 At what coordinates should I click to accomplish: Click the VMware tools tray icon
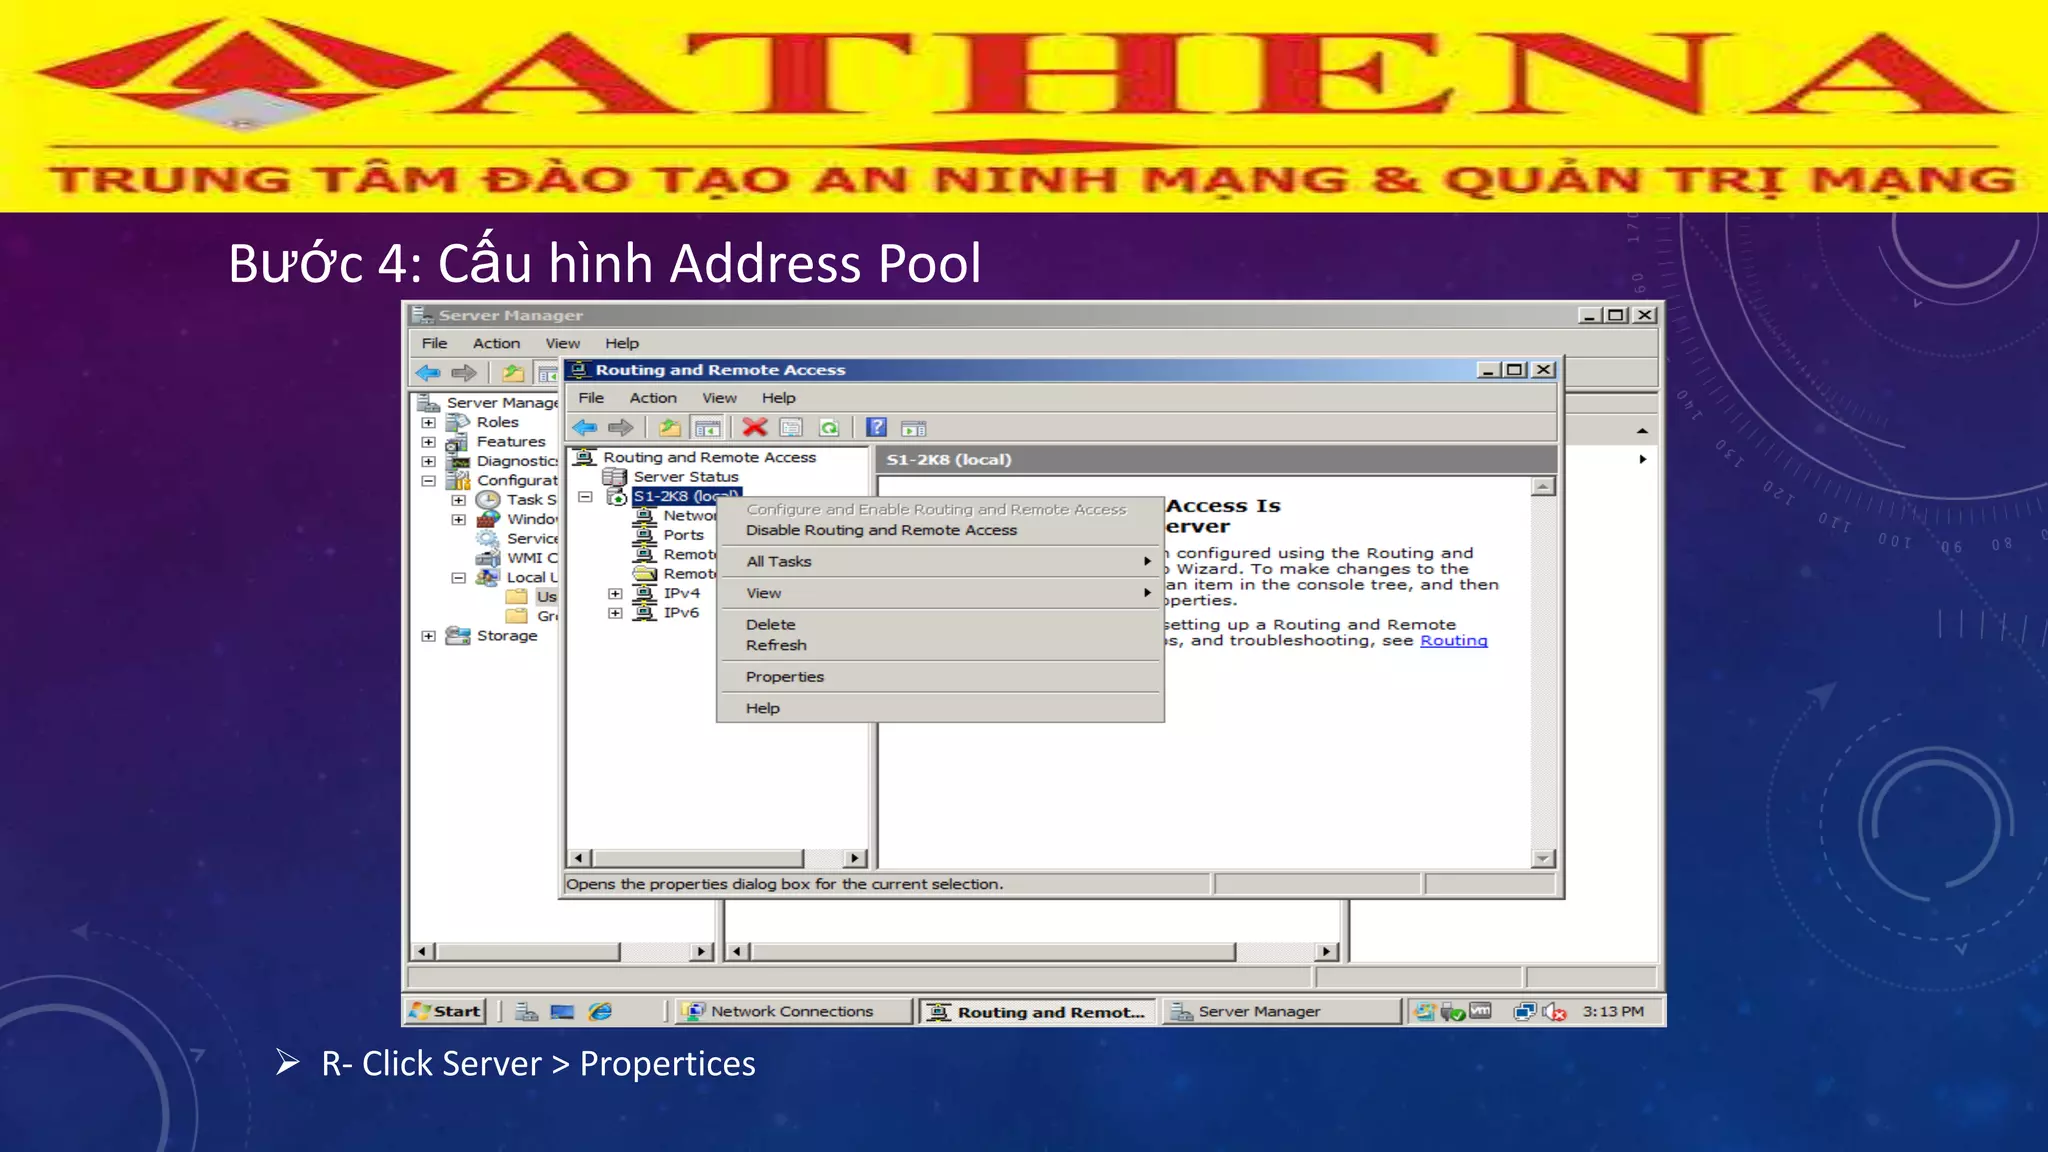click(x=1480, y=1011)
